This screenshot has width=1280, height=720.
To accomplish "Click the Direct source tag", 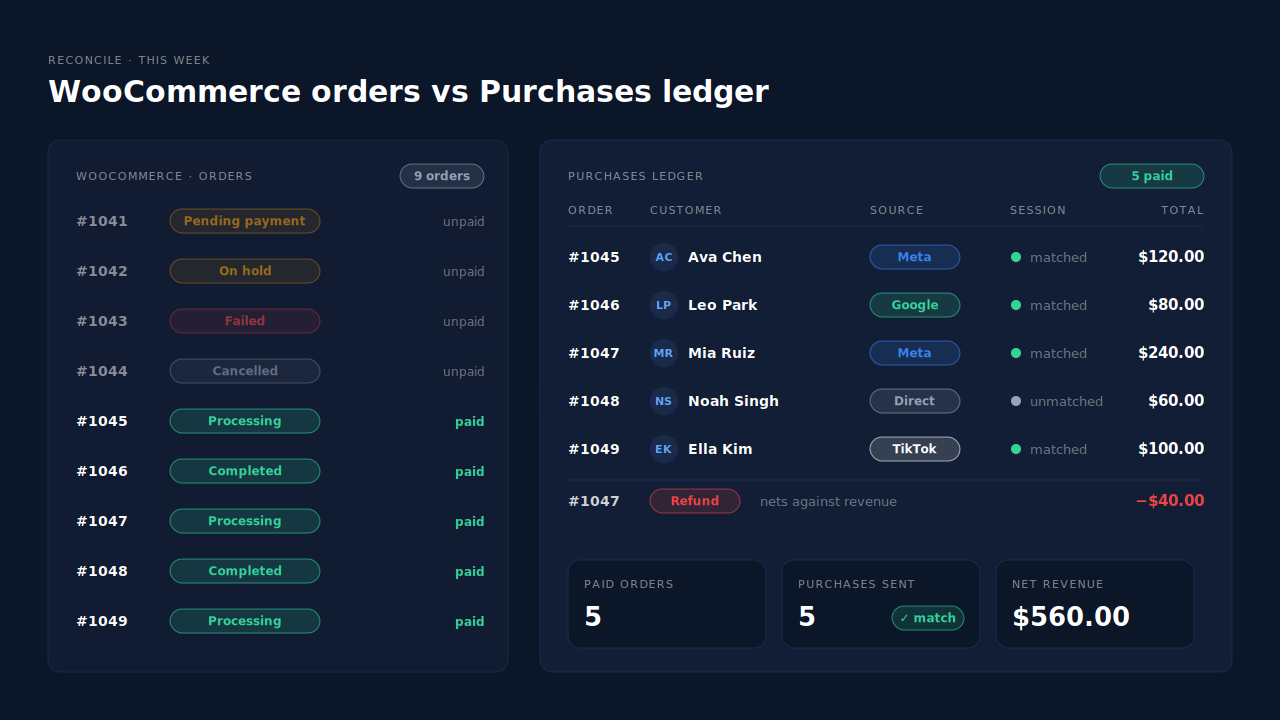I will click(915, 401).
